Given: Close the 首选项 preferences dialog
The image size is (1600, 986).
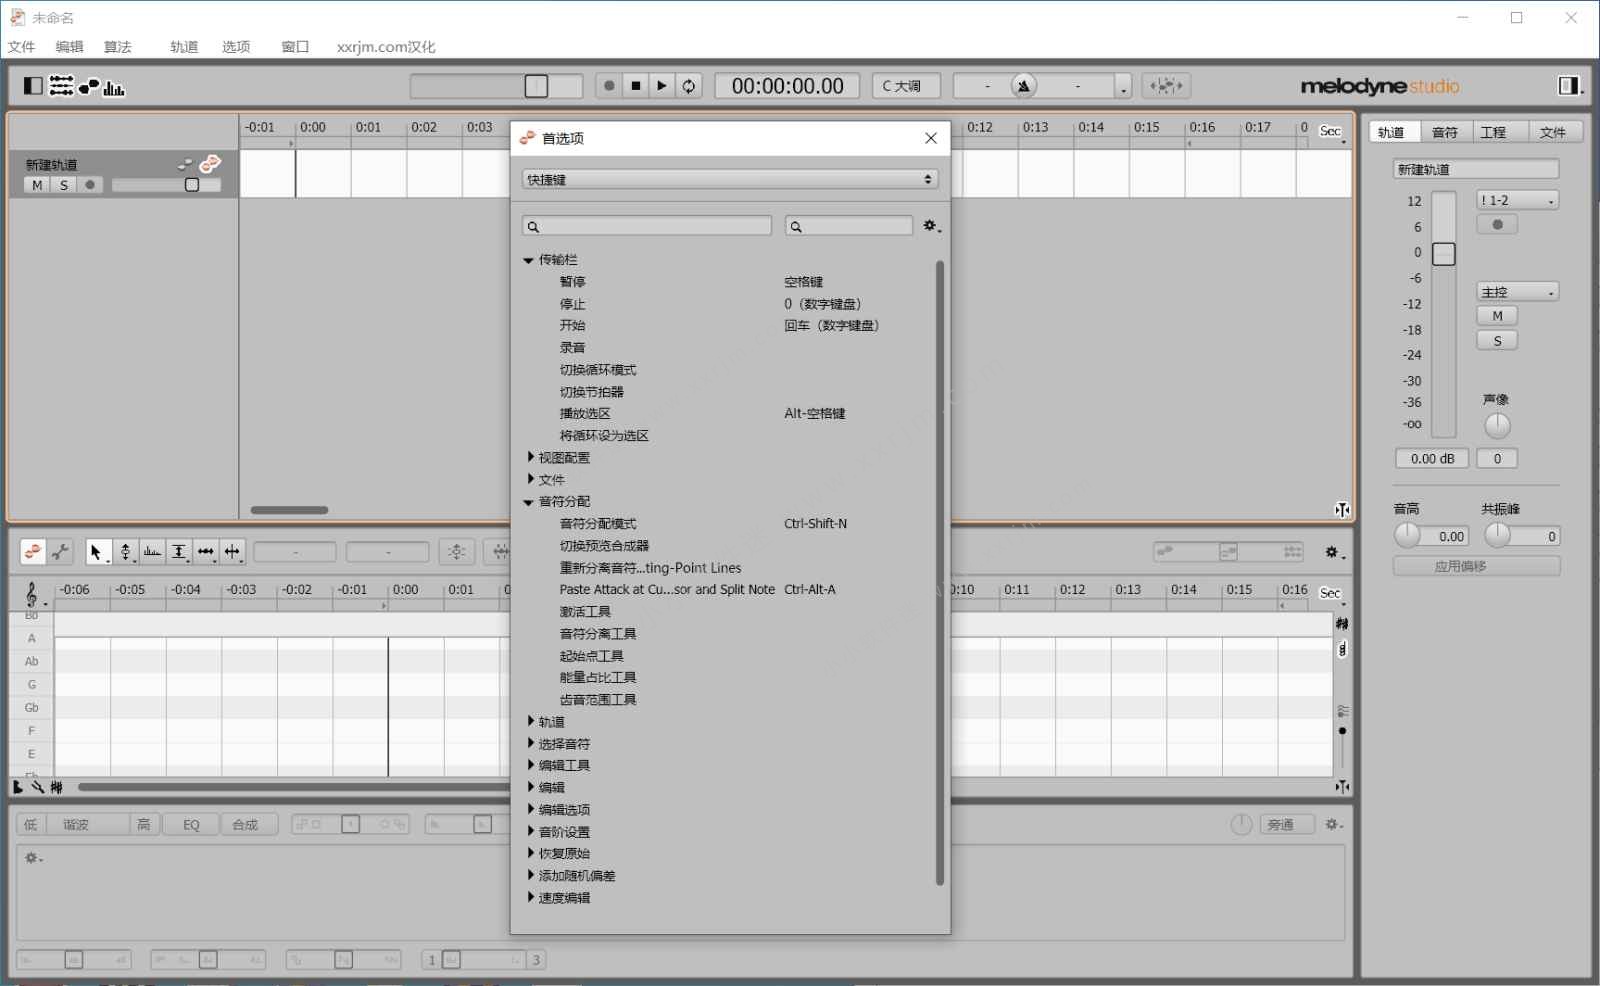Looking at the screenshot, I should (x=931, y=138).
